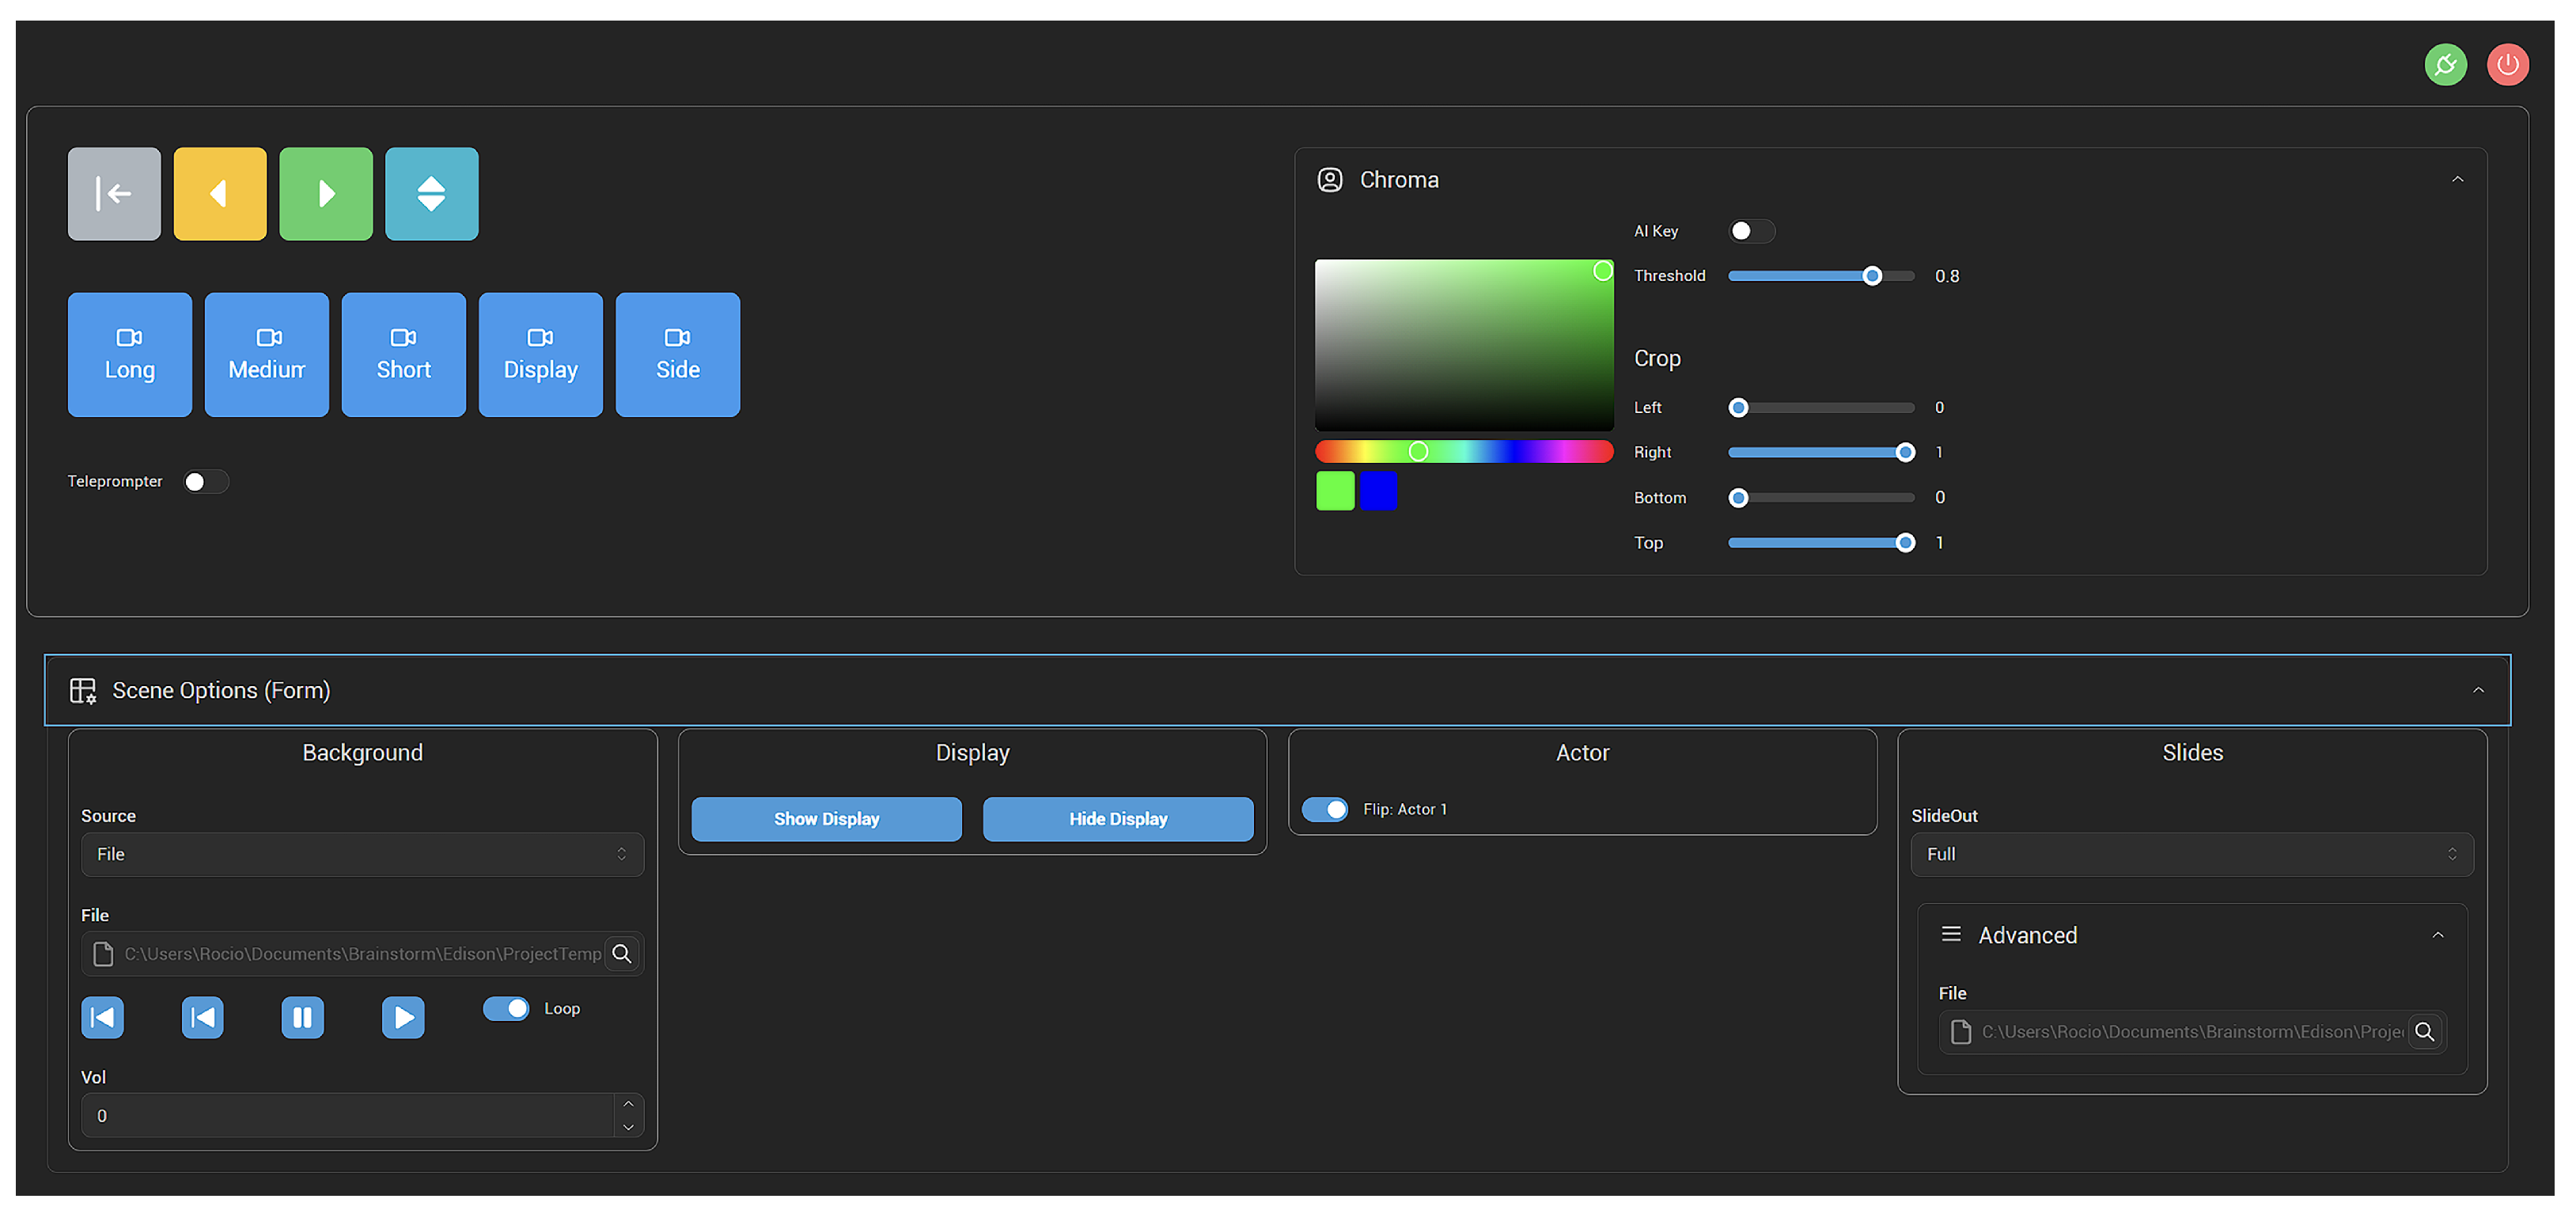Click the gray go-to-start arrow button
Screen dimensions: 2576x1214
(114, 194)
